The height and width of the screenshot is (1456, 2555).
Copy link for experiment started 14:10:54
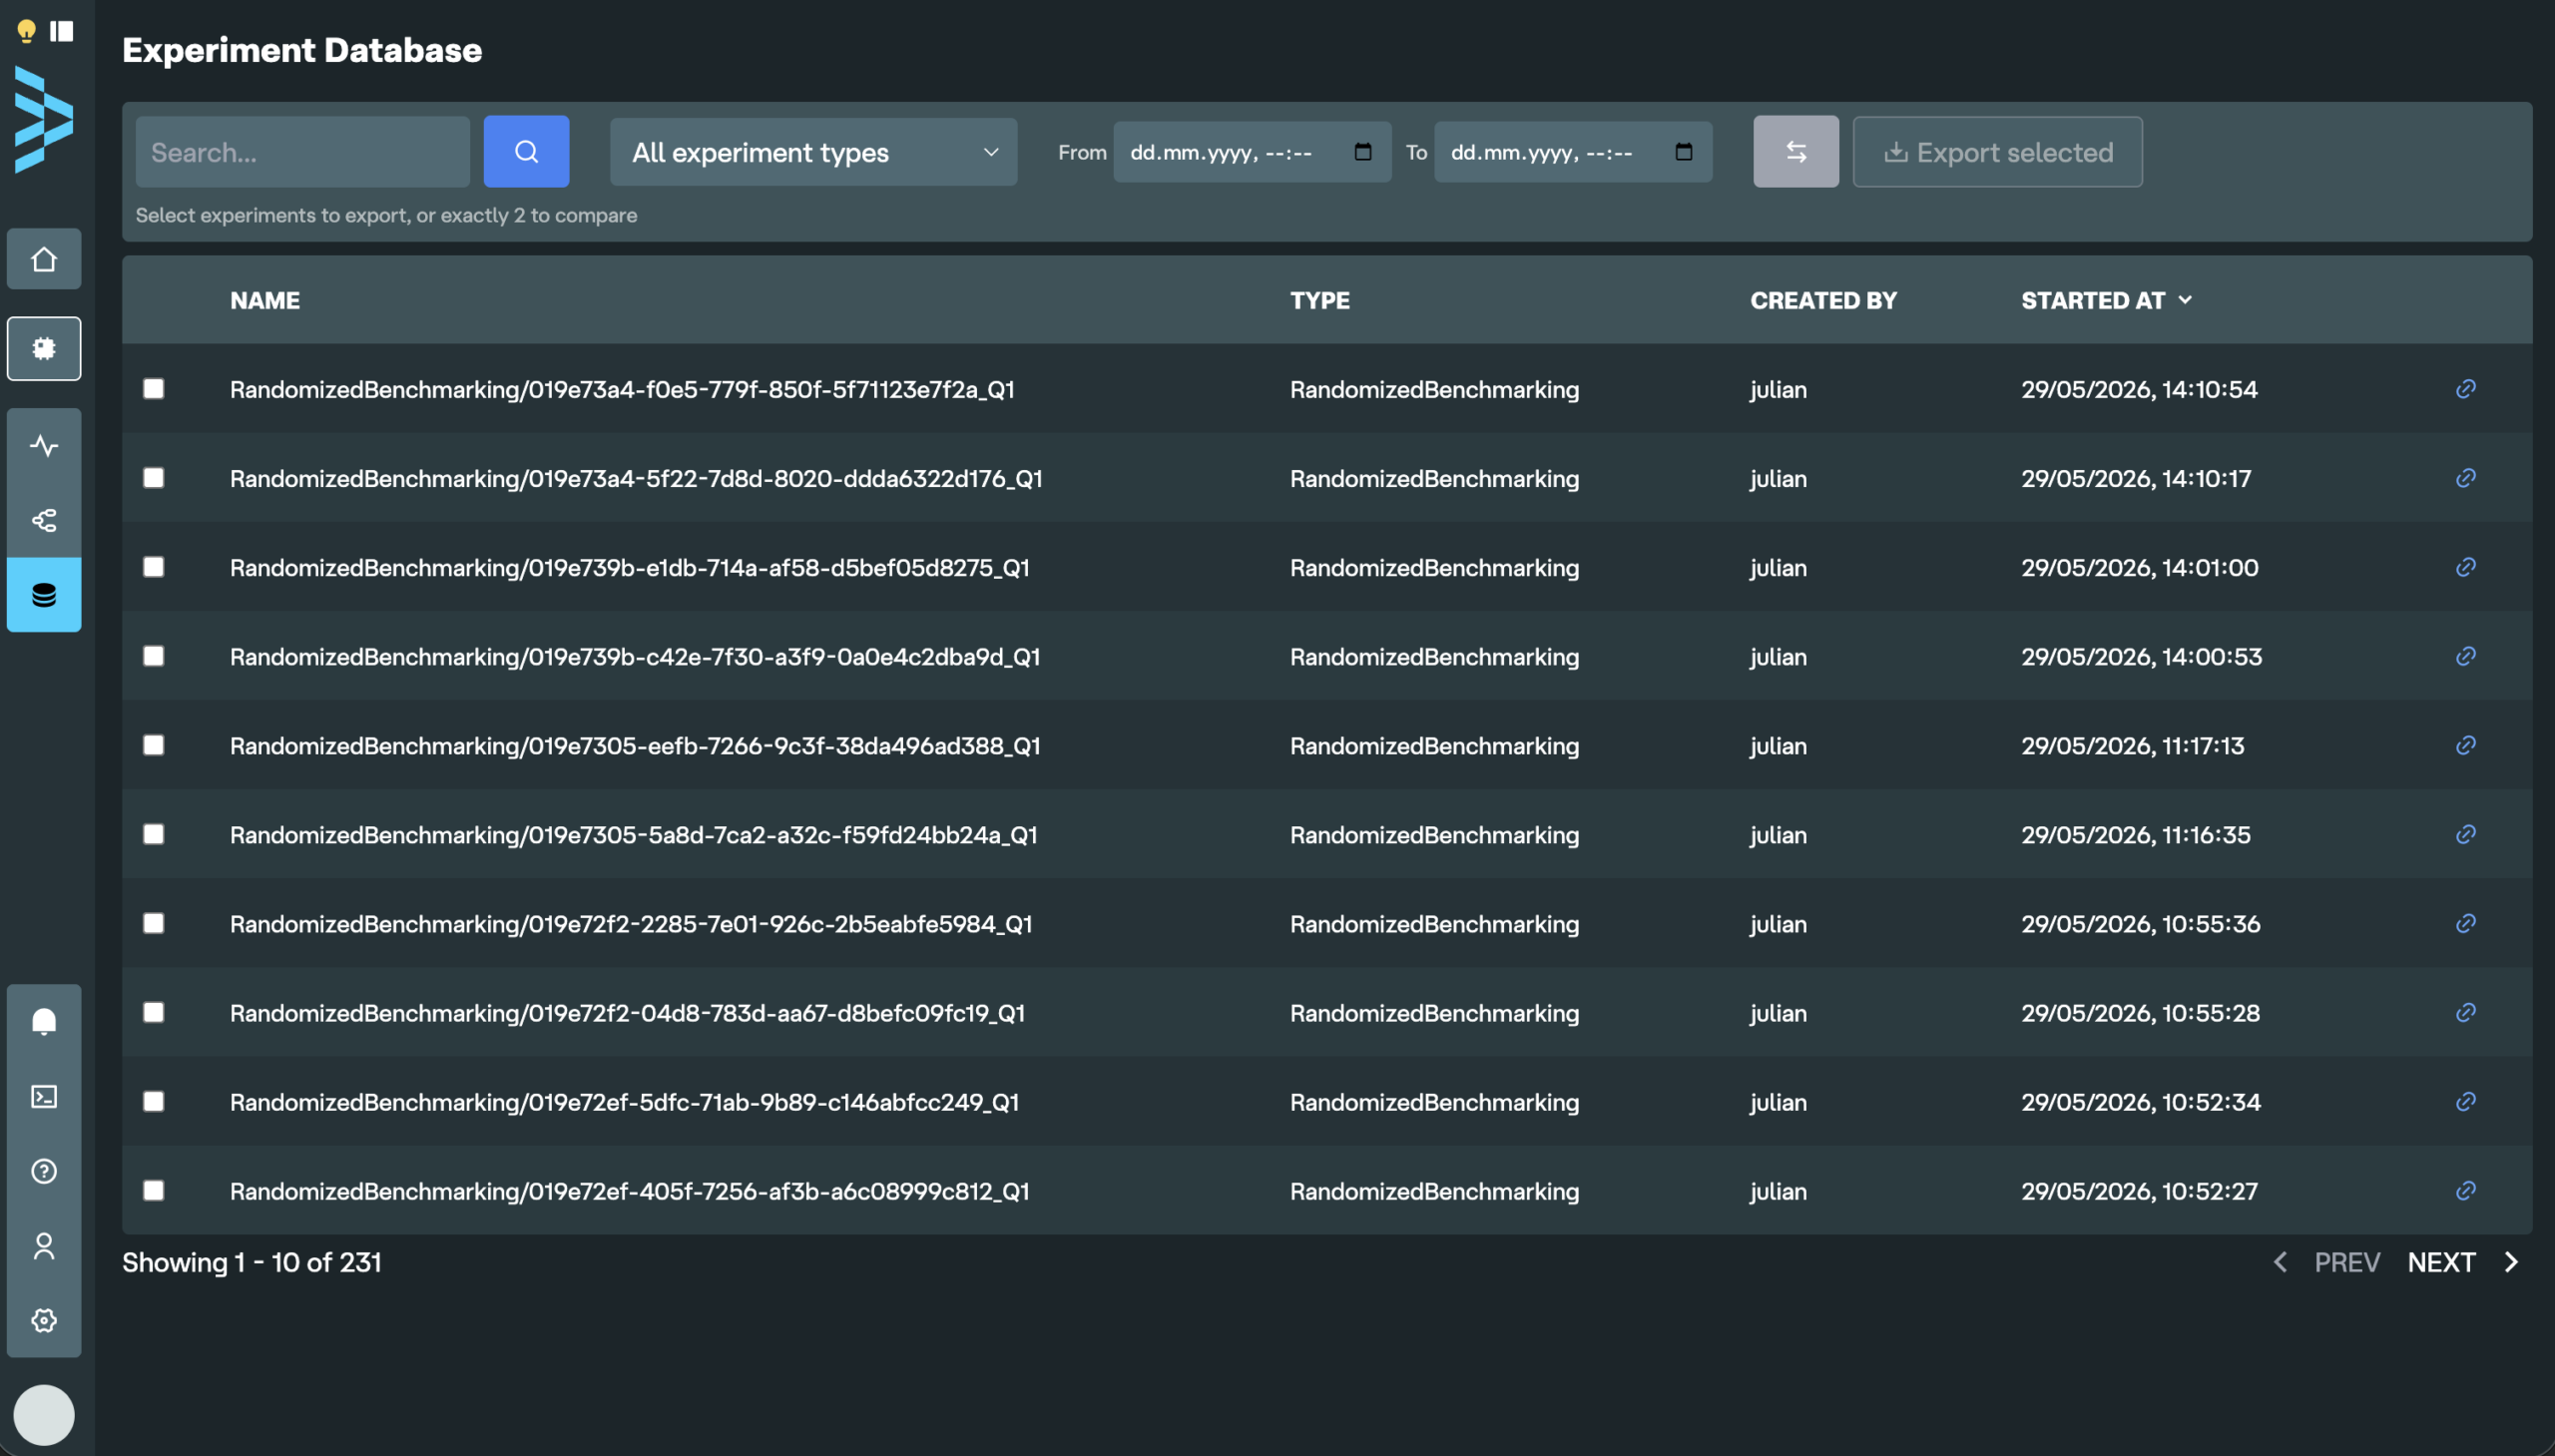tap(2466, 389)
